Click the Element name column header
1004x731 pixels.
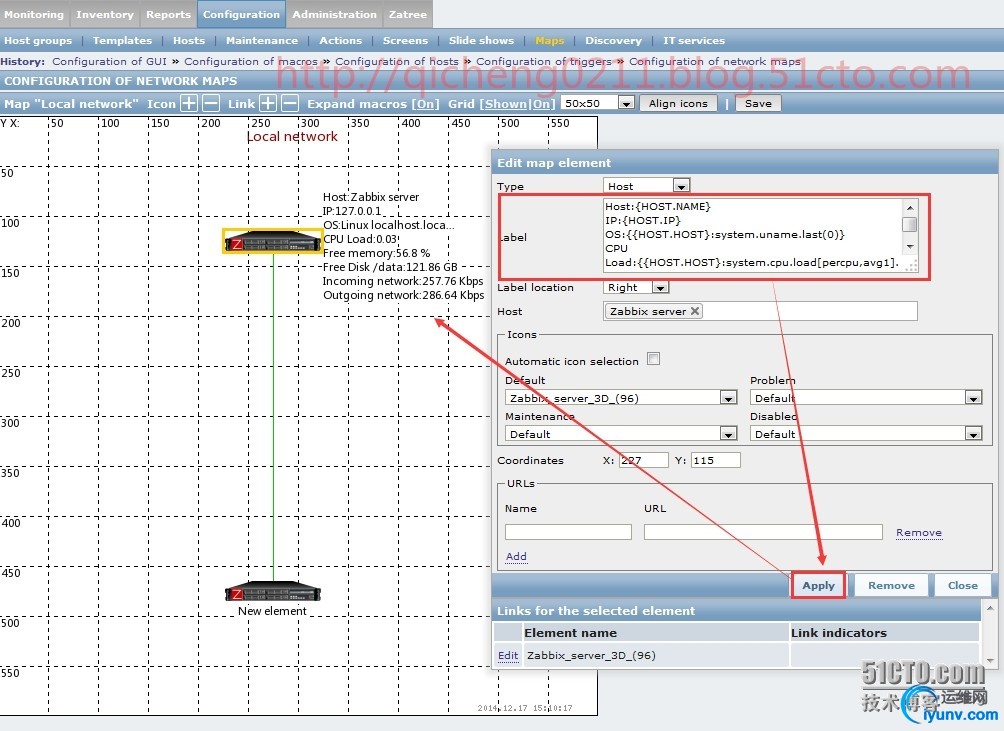point(656,632)
